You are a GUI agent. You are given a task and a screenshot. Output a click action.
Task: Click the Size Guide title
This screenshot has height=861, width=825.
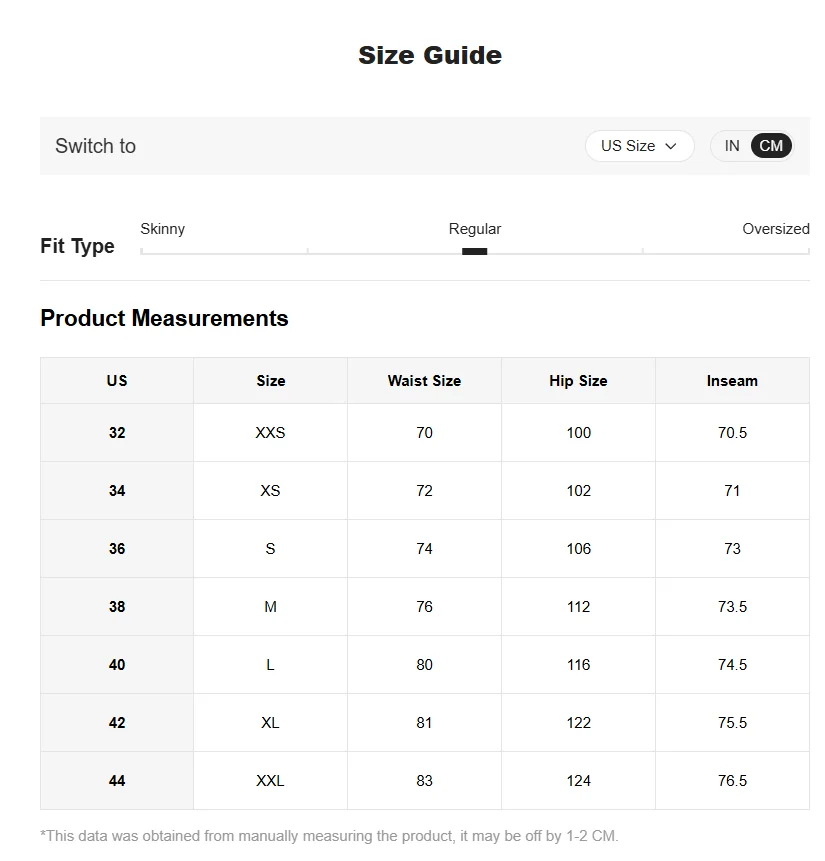click(430, 55)
